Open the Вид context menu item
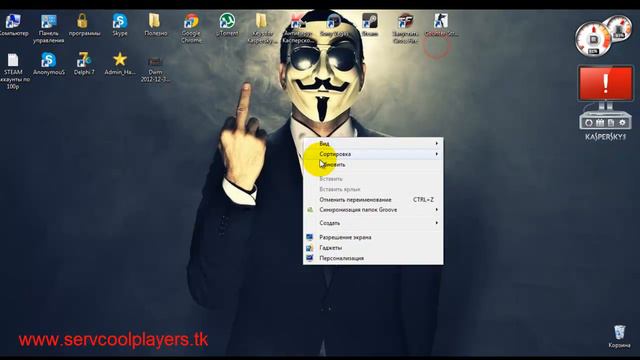The height and width of the screenshot is (360, 640). 373,143
